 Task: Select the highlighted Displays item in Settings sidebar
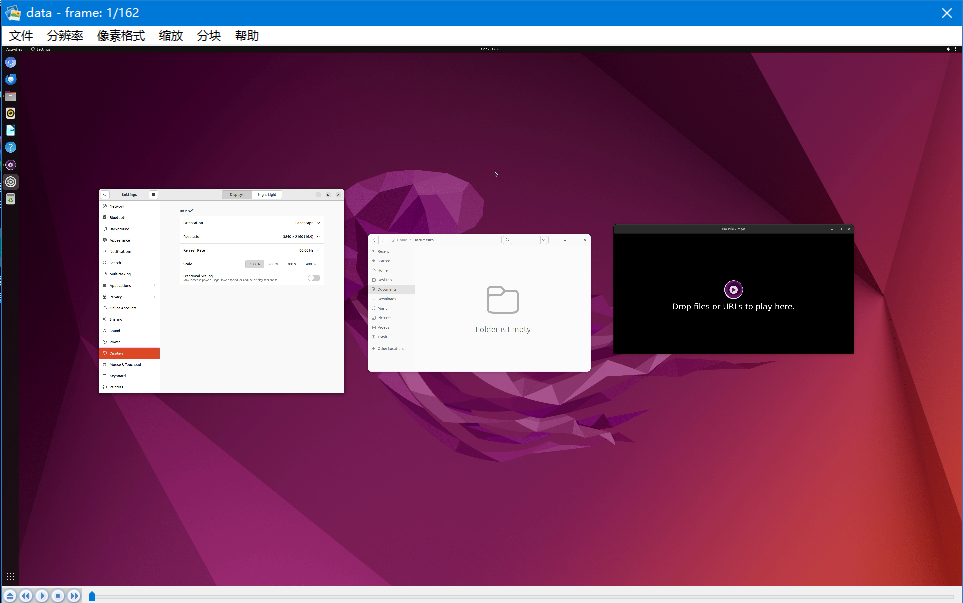coord(130,353)
